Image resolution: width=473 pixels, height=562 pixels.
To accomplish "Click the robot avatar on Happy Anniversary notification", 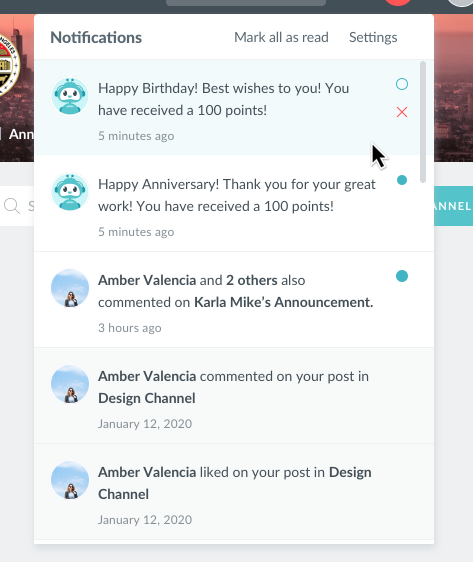I will pyautogui.click(x=70, y=192).
